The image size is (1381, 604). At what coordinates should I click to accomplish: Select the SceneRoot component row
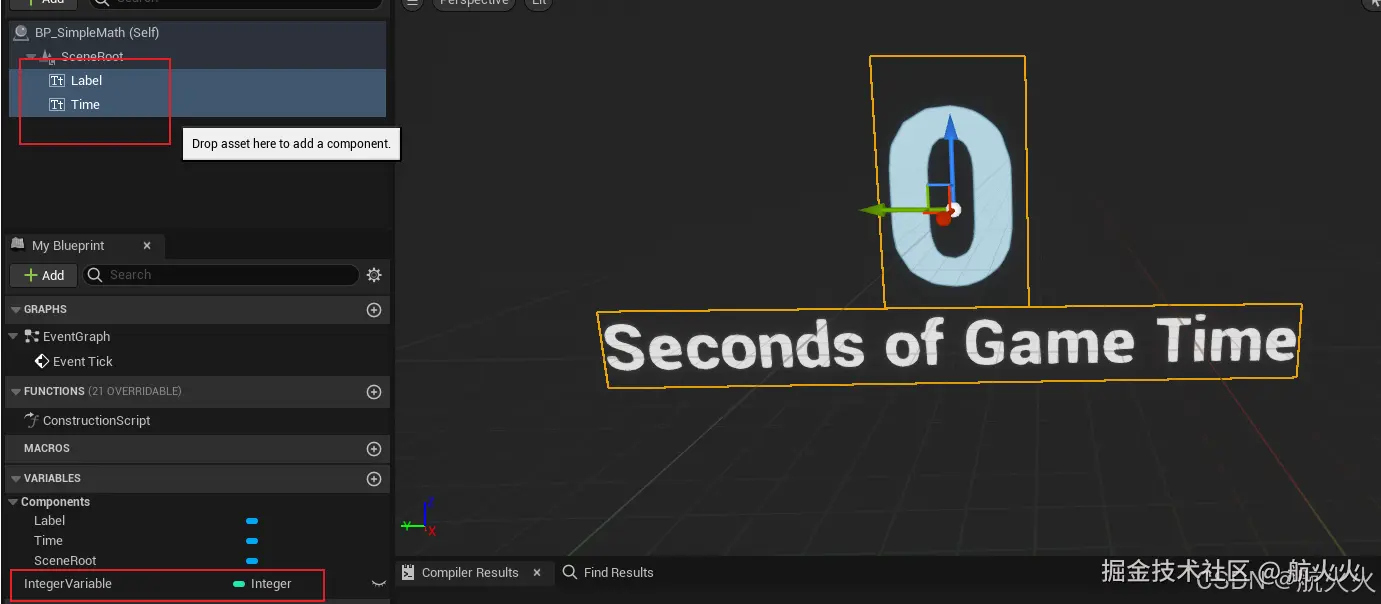point(197,57)
